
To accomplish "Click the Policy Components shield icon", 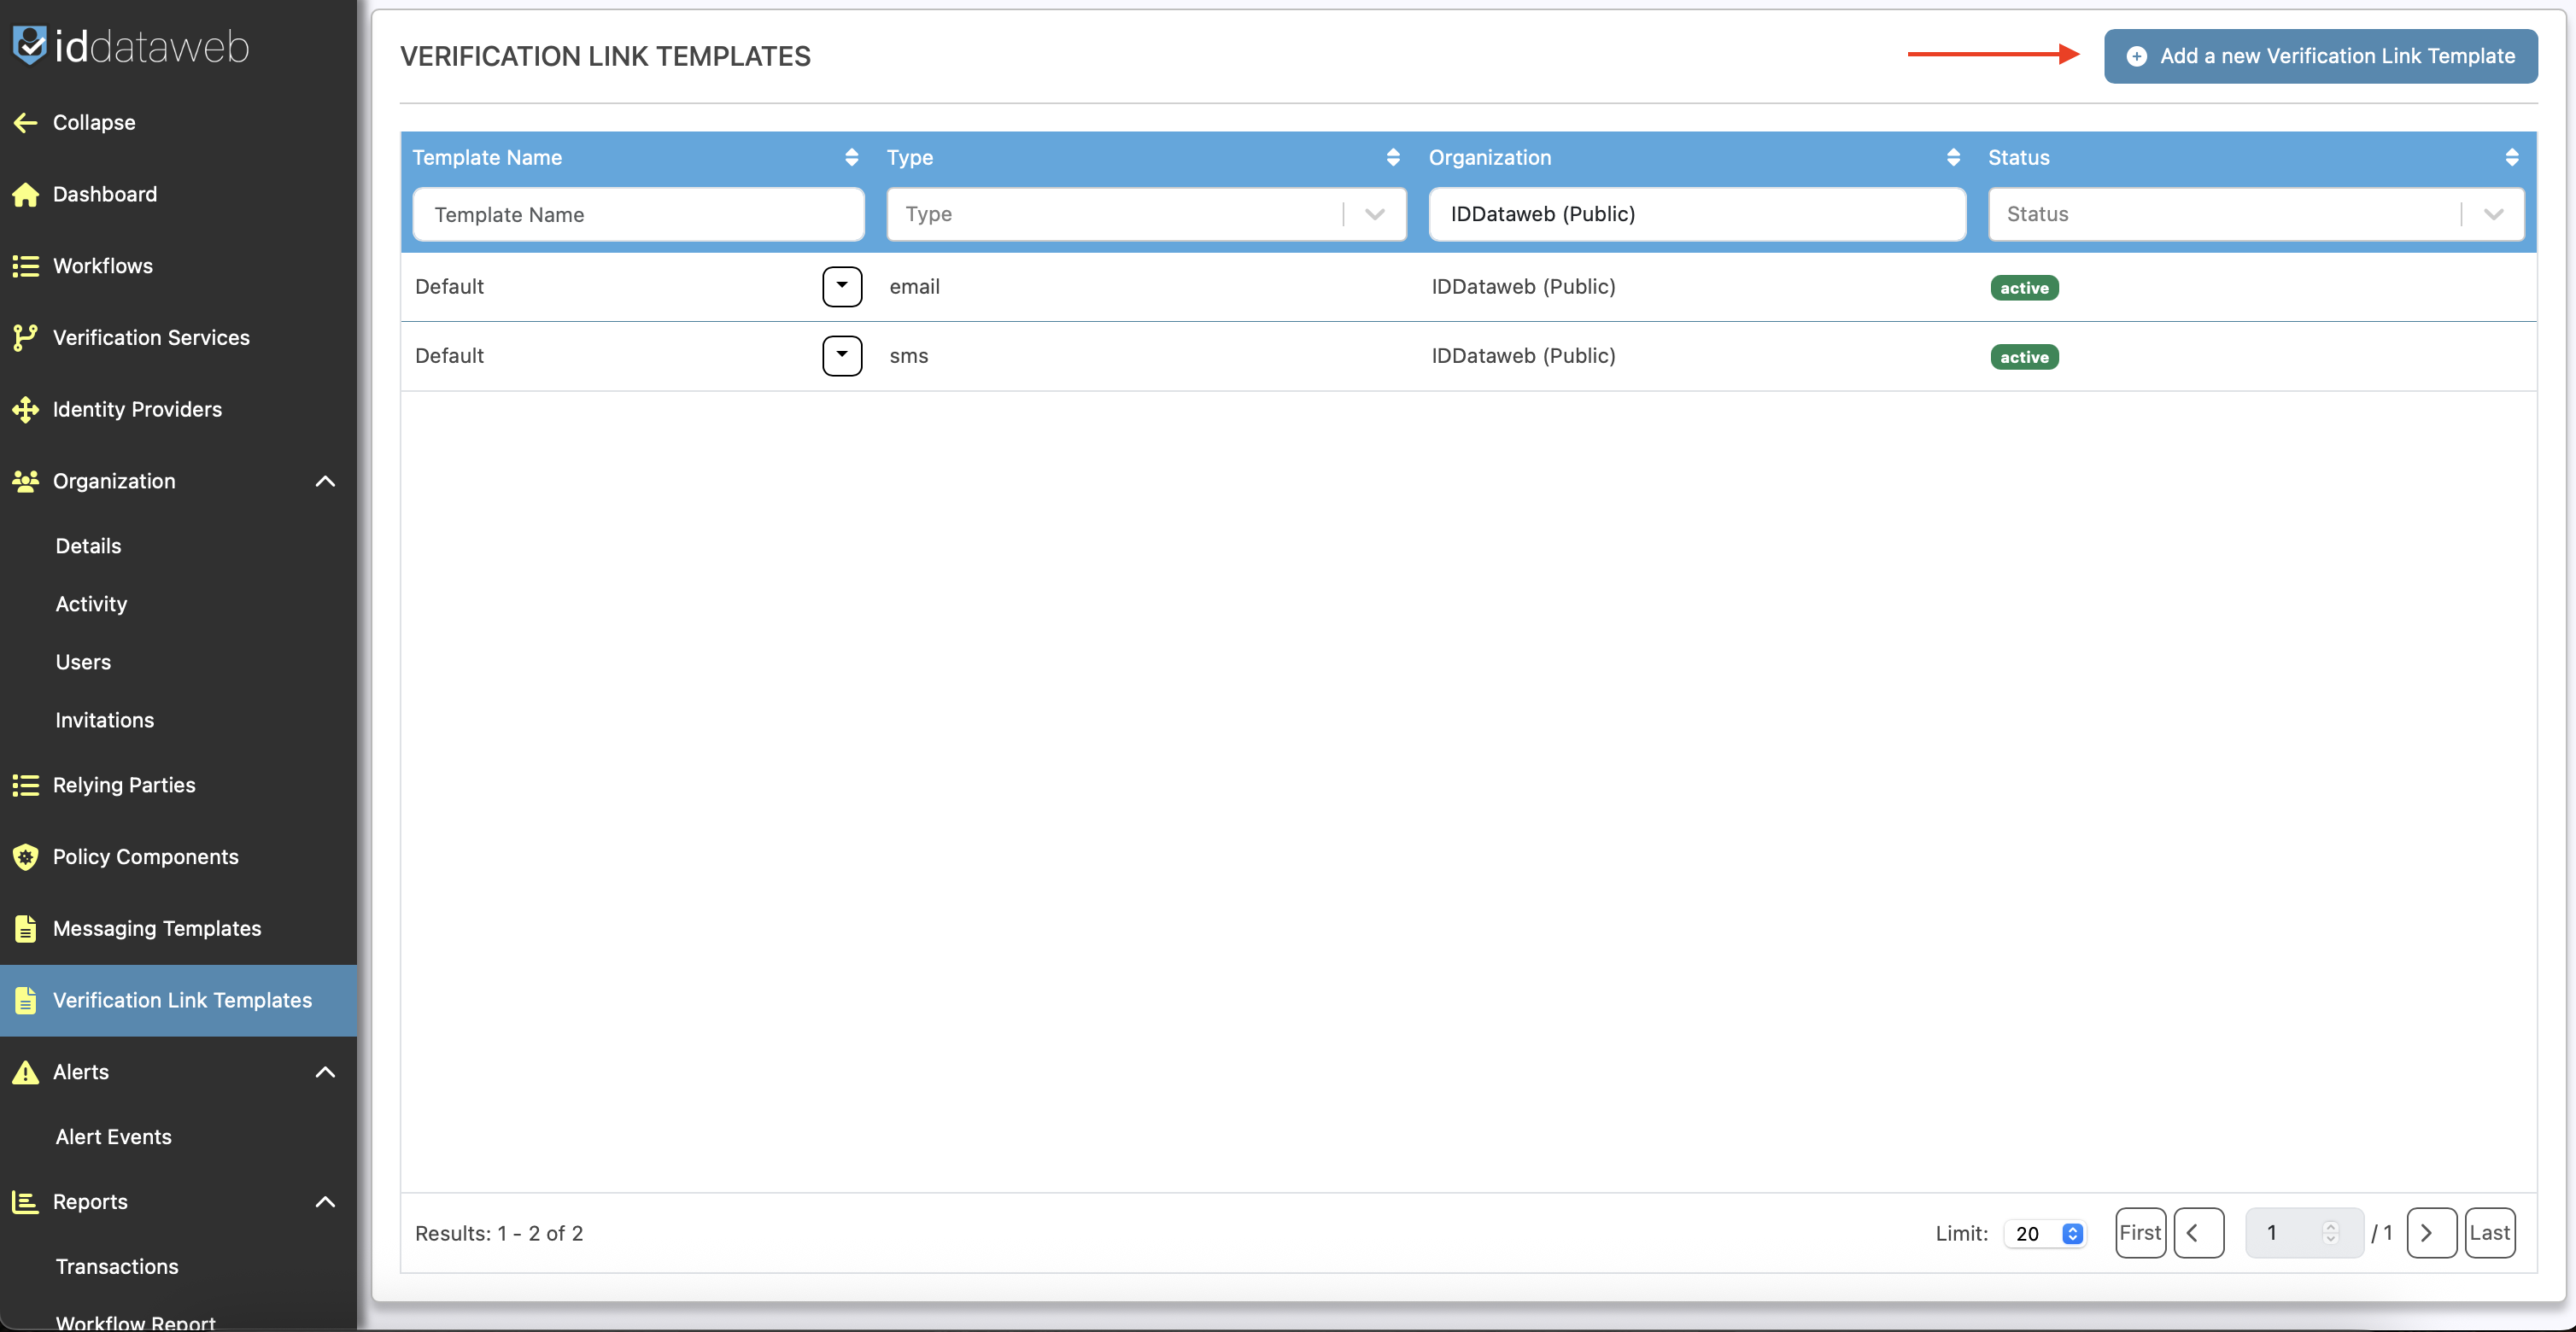I will tap(25, 857).
